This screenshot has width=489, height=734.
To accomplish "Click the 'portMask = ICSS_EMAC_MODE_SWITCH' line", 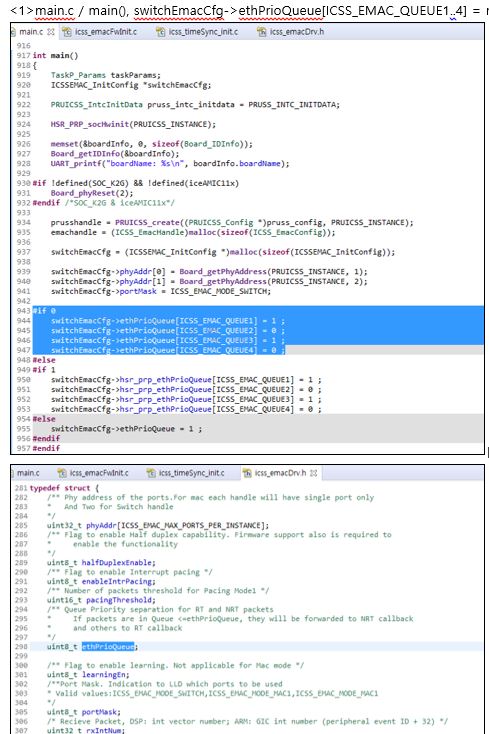I will click(x=161, y=291).
